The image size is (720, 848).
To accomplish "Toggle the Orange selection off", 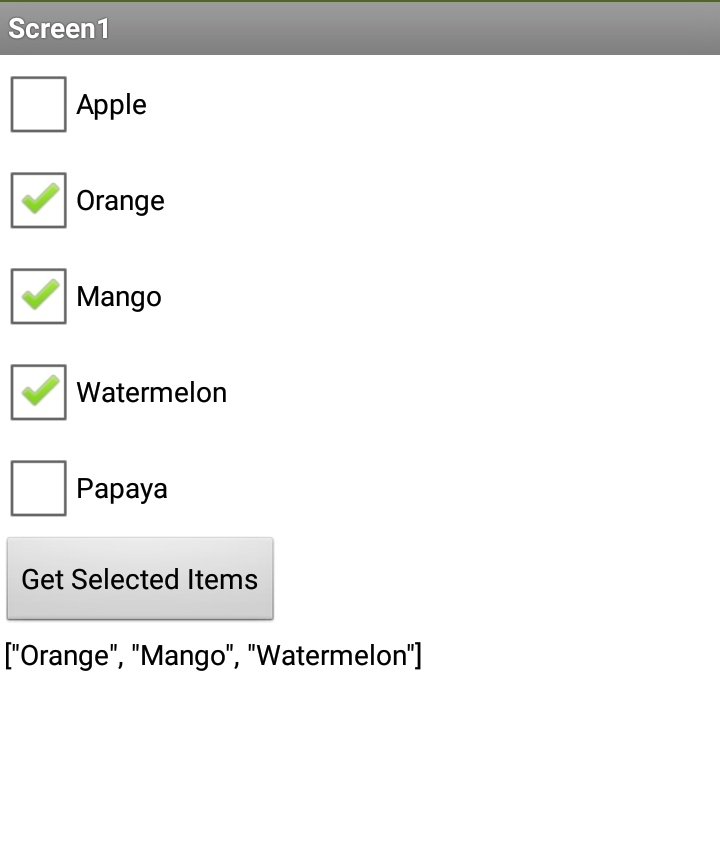I will click(37, 200).
